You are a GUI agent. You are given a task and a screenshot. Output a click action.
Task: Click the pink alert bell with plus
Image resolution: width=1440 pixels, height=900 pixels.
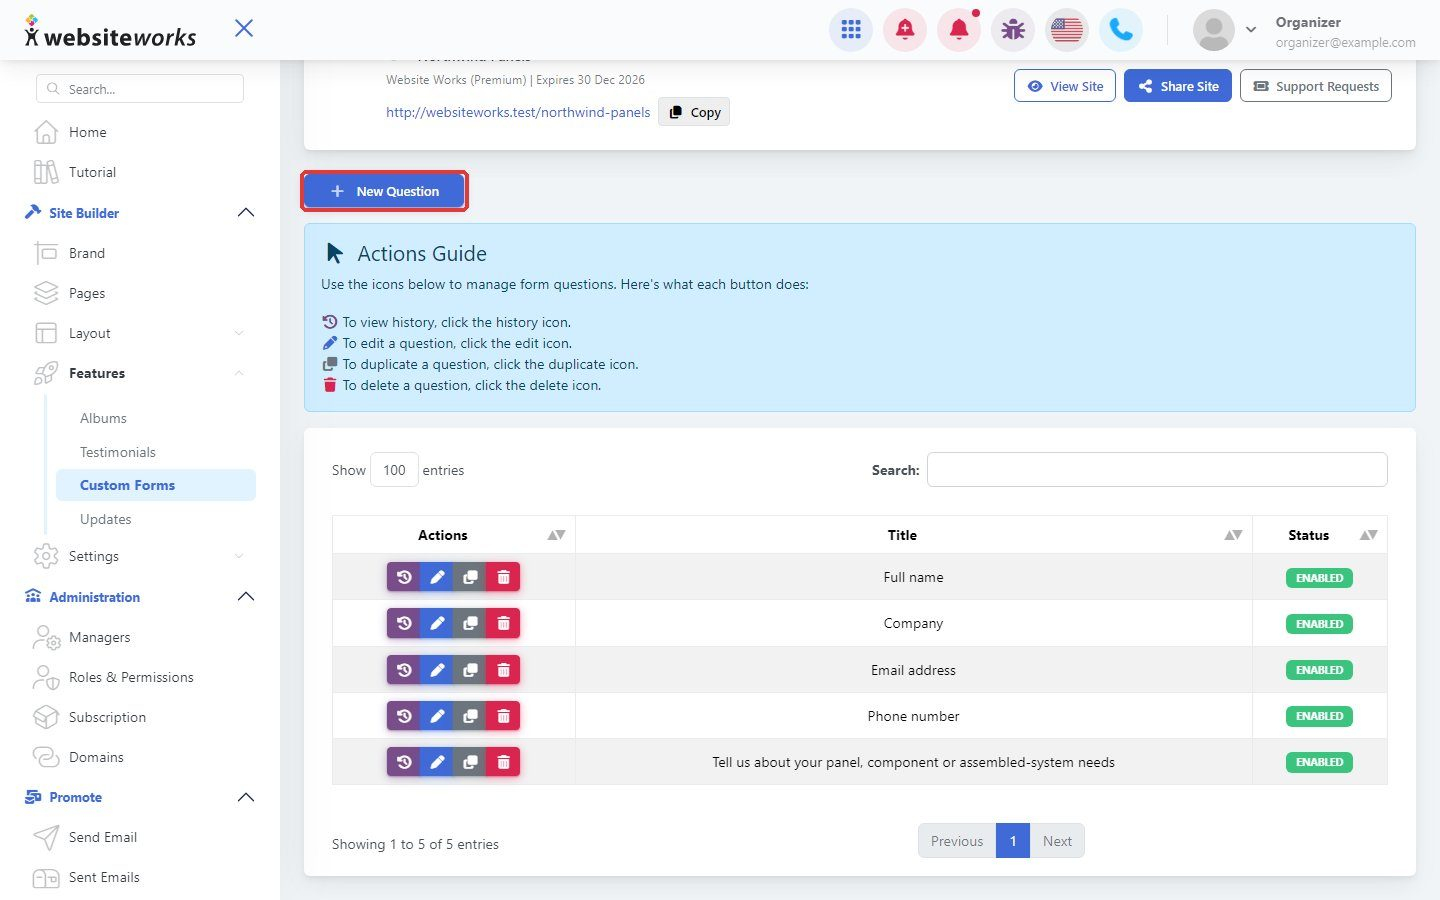[905, 30]
